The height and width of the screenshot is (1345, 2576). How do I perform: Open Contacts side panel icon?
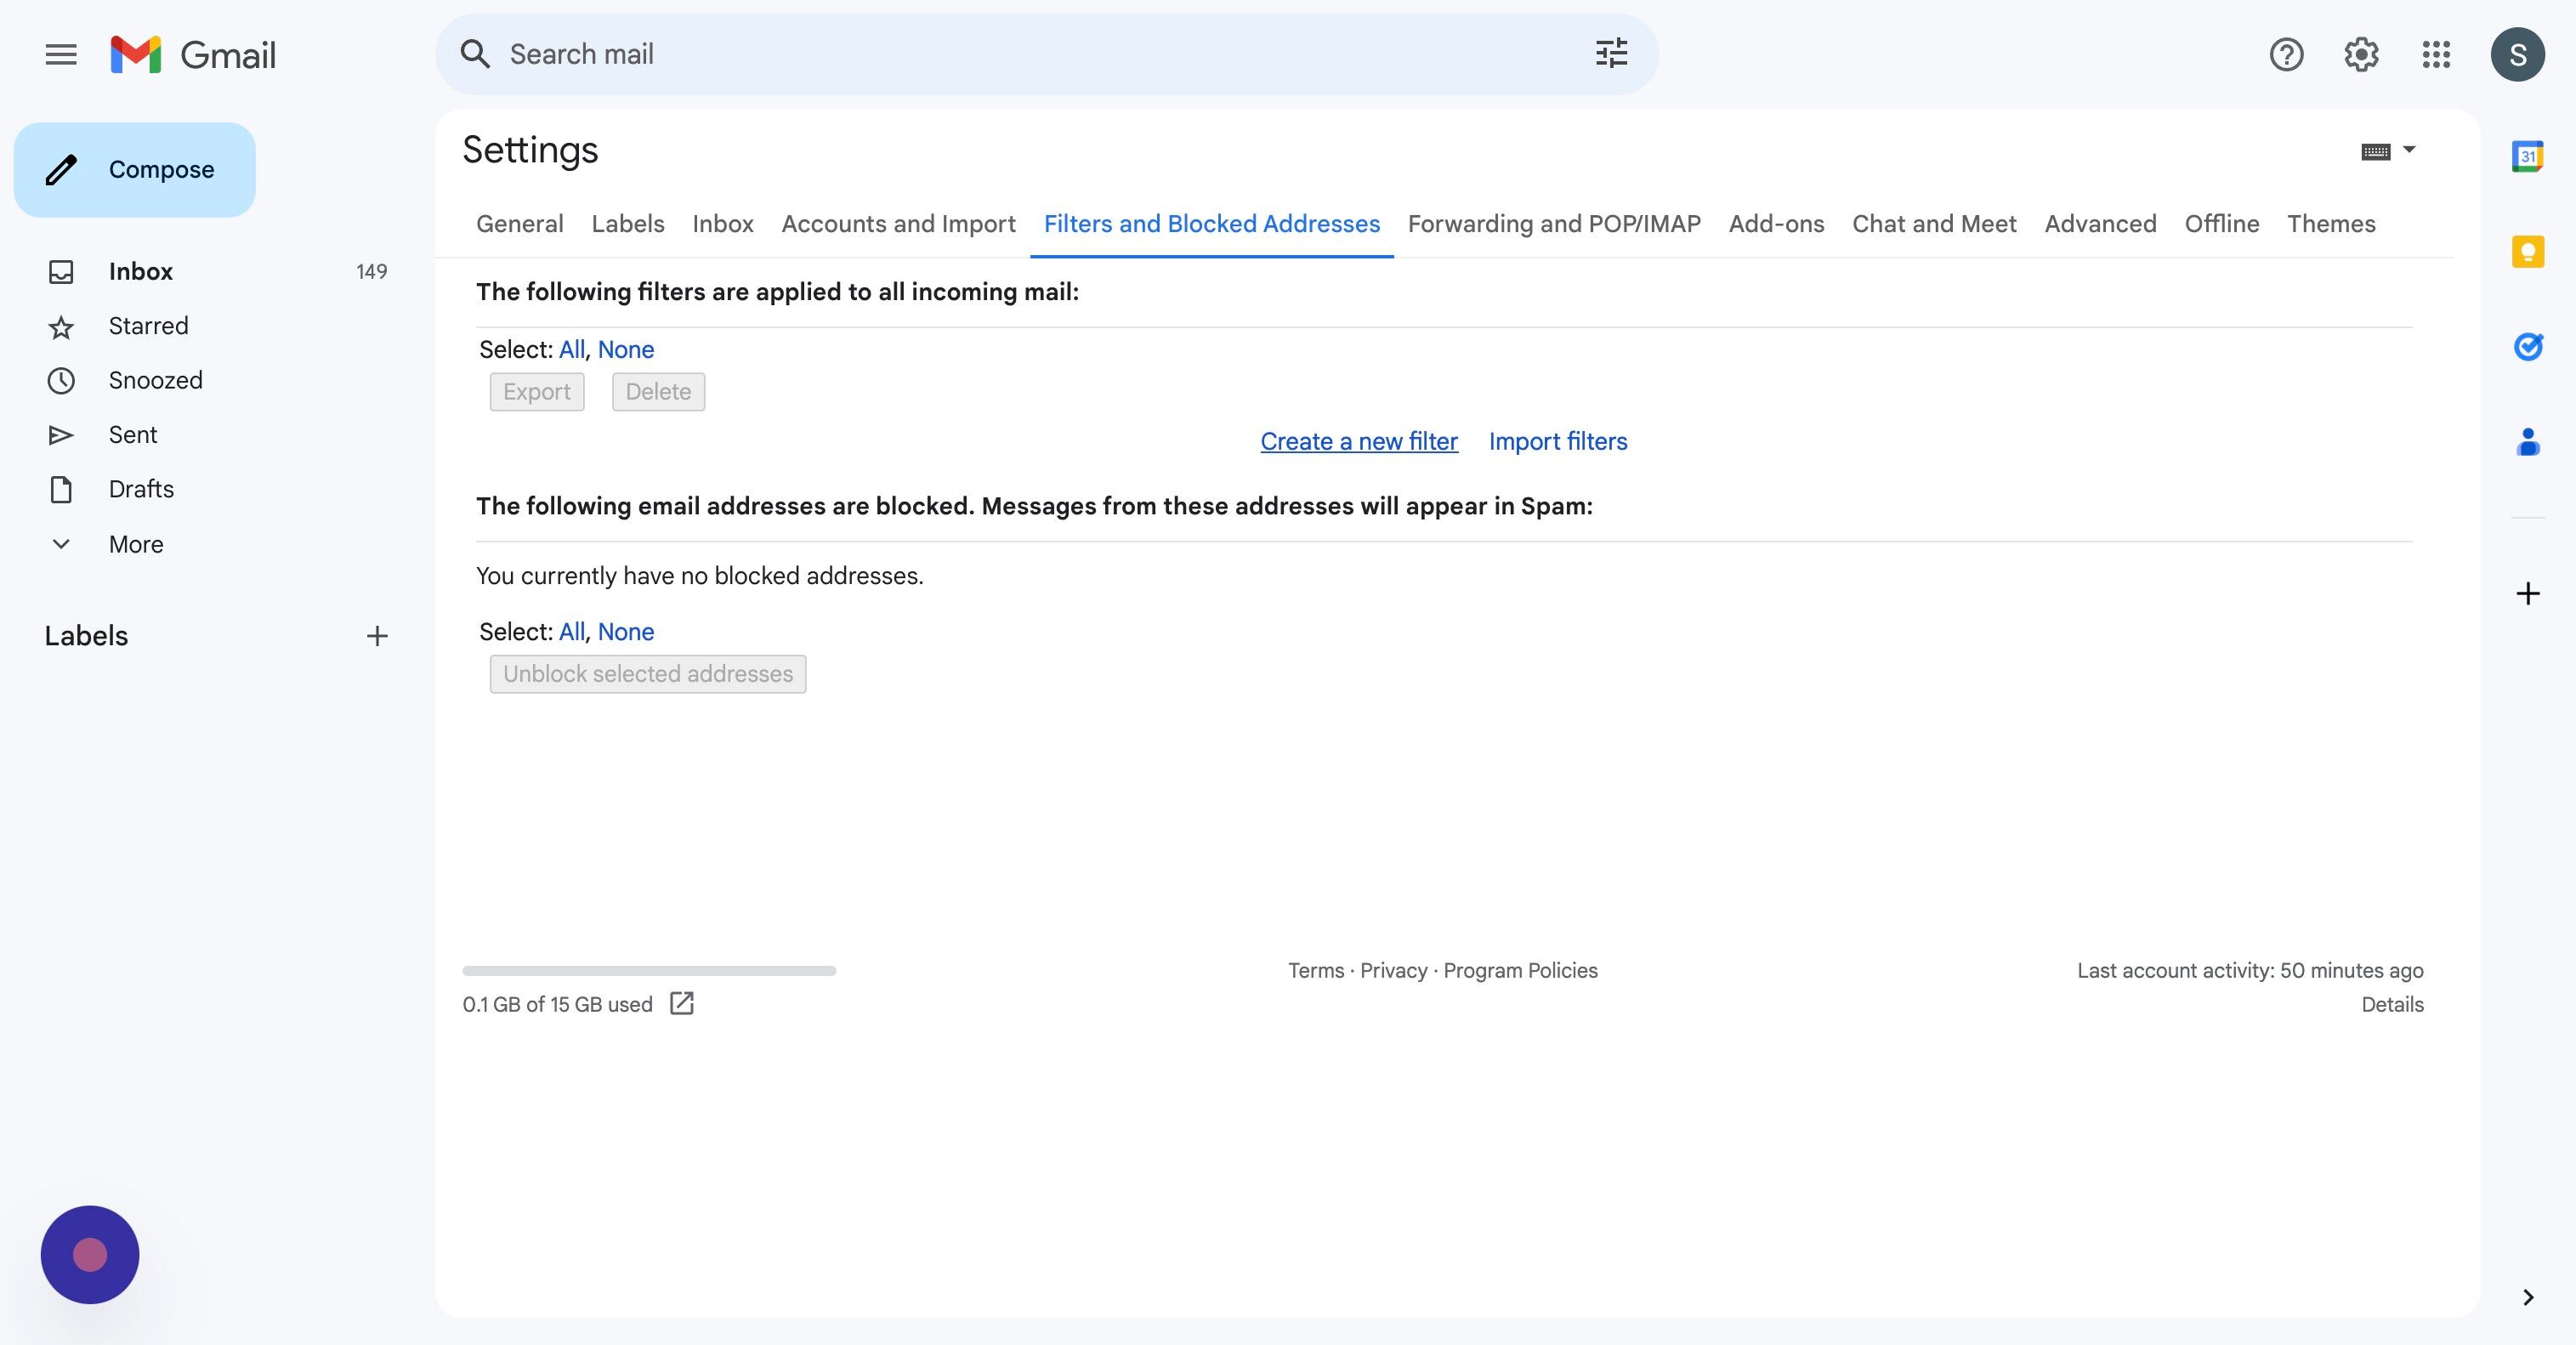coord(2527,441)
